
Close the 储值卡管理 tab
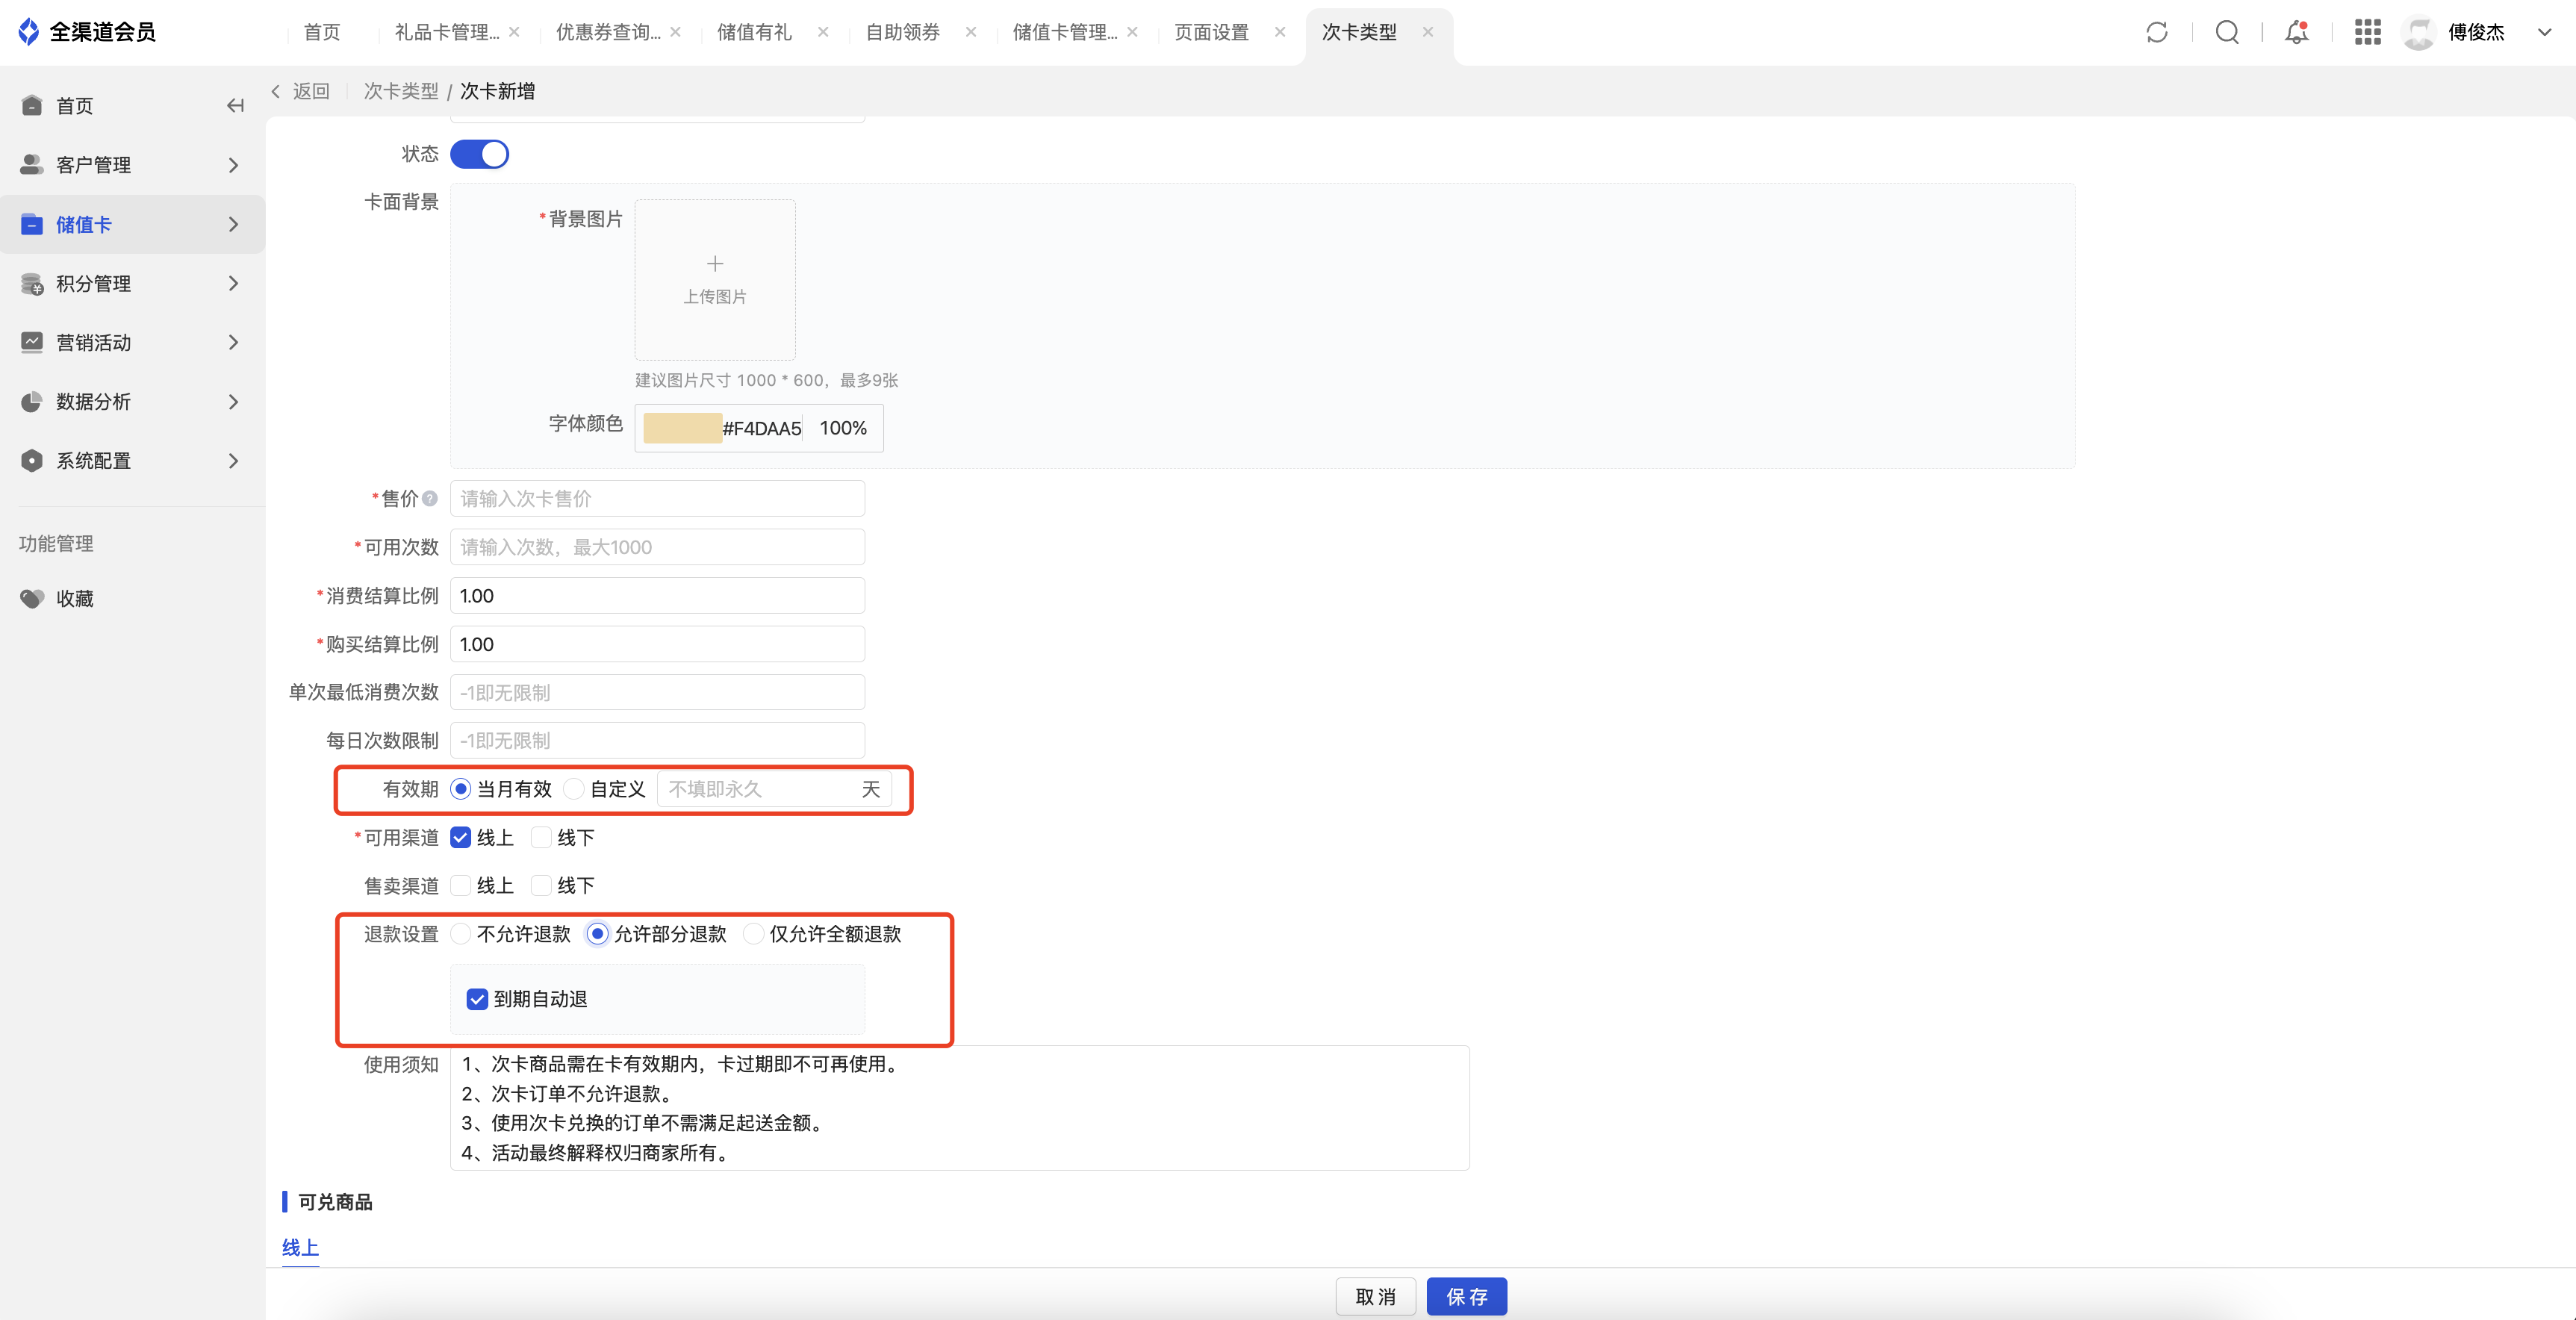pyautogui.click(x=1132, y=32)
